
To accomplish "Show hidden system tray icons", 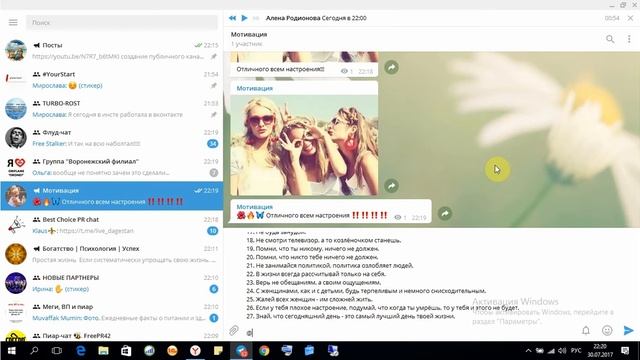I will tap(528, 351).
